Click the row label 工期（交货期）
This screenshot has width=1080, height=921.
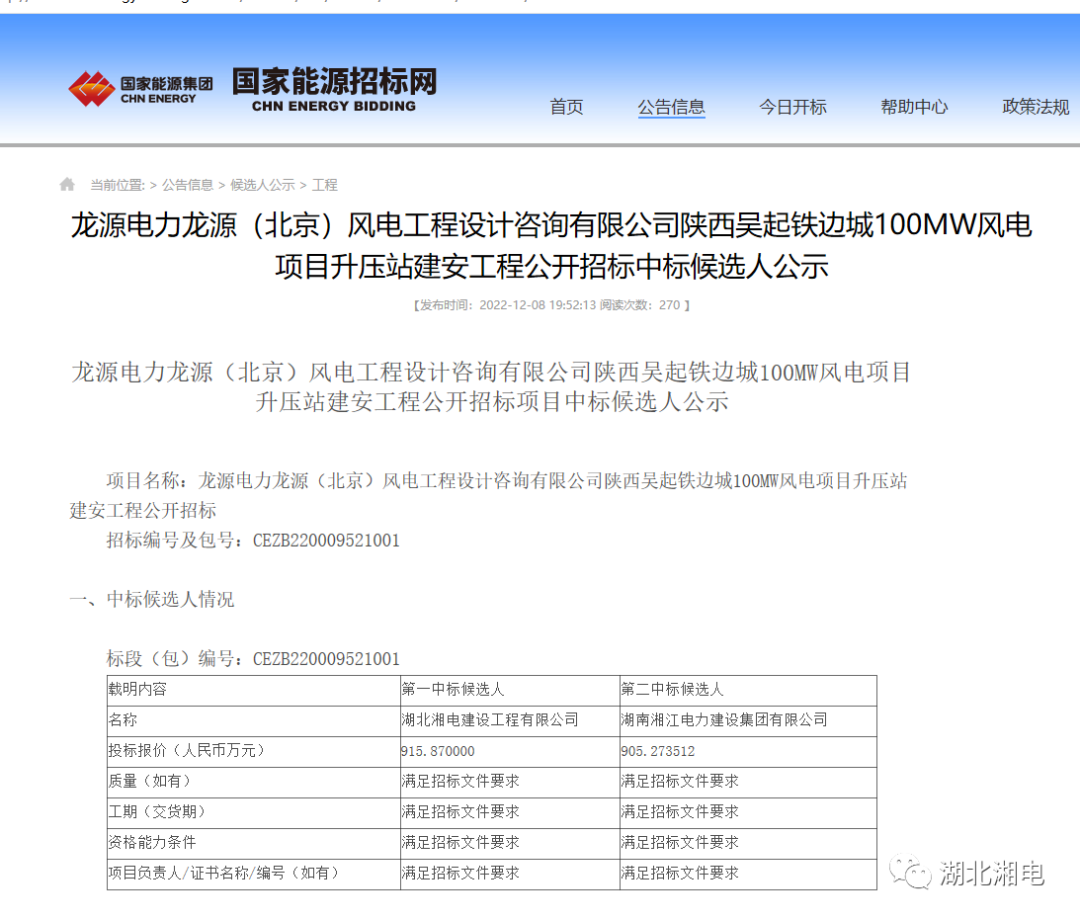click(x=157, y=811)
